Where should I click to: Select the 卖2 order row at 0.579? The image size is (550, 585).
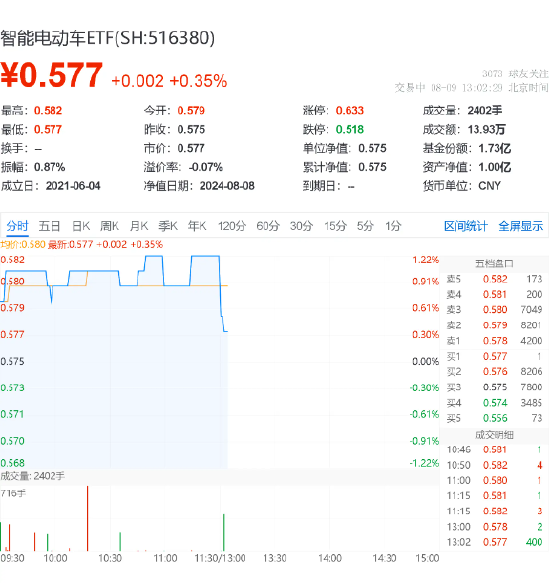click(494, 325)
